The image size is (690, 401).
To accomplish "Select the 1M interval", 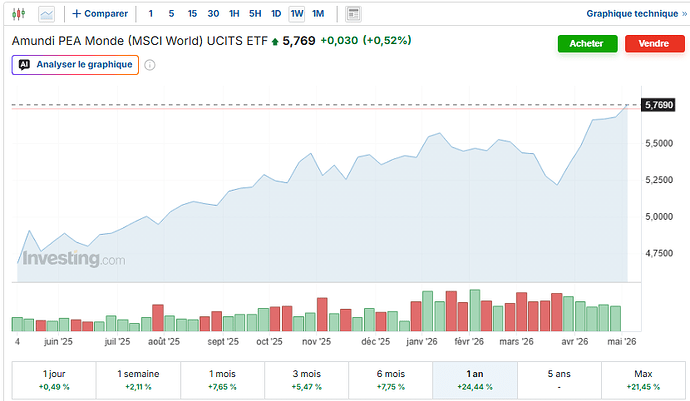I will tap(318, 14).
